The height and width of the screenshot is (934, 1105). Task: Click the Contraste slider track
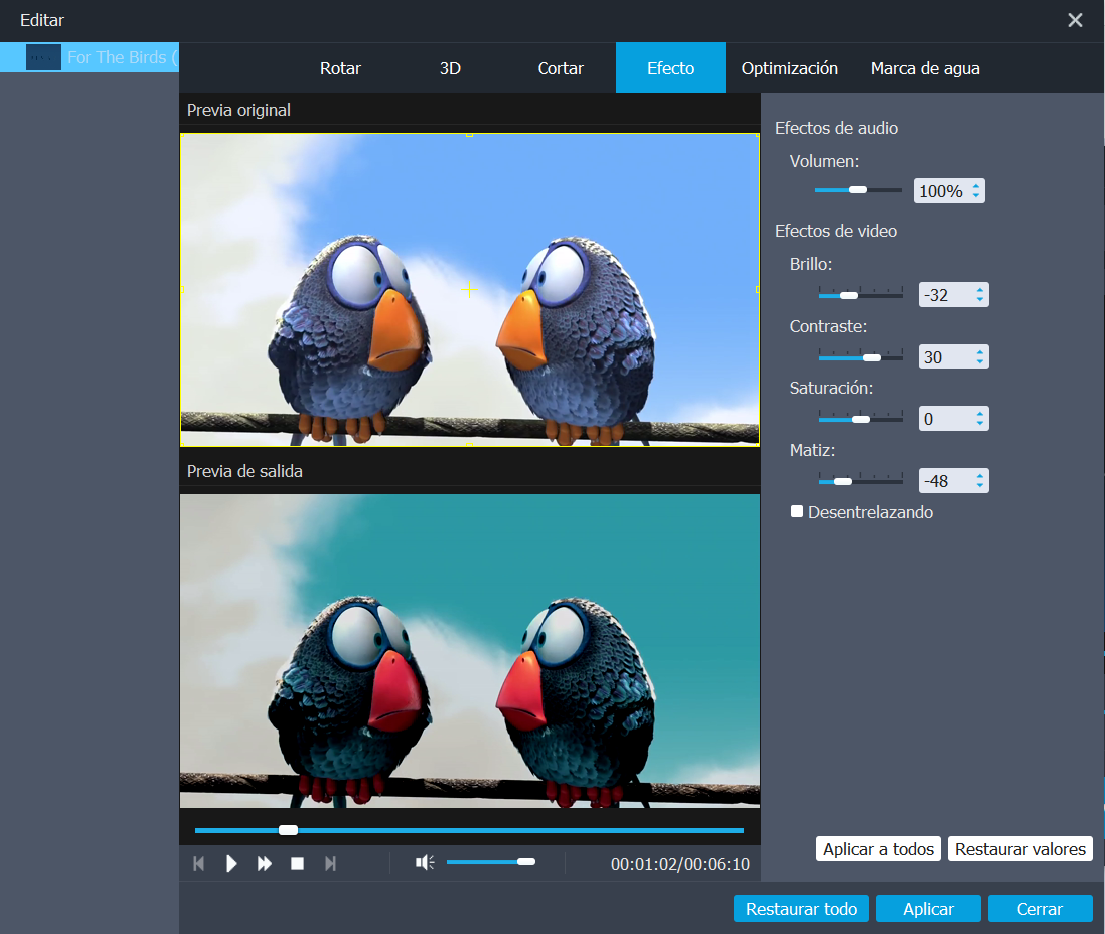tap(860, 357)
